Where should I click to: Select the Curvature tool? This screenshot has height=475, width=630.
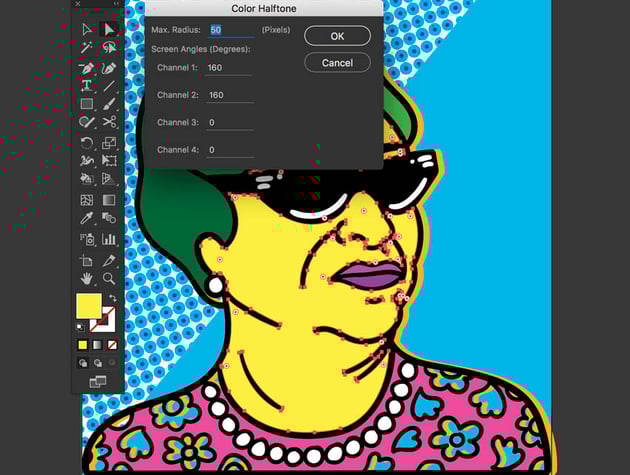[108, 68]
